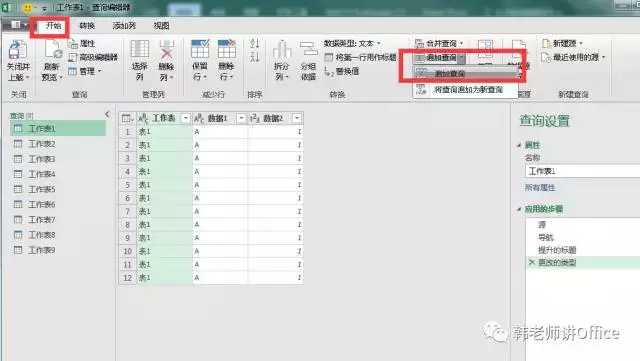
Task: Choose 追加查询 in the dropdown menu
Action: click(465, 74)
